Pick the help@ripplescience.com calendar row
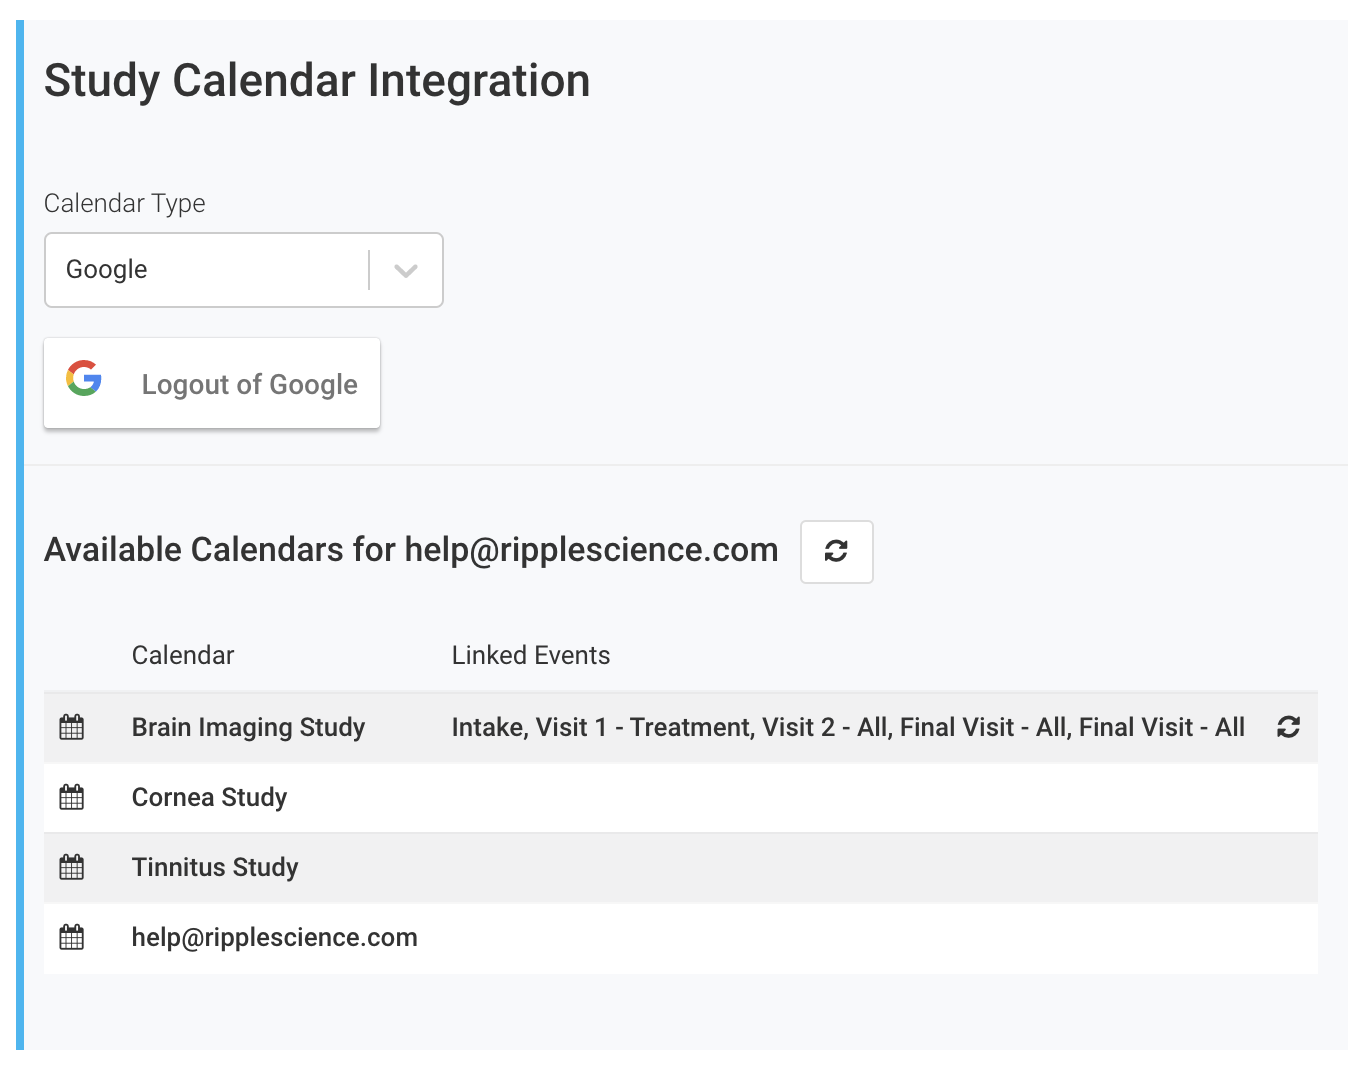Screen dimensions: 1348x1066 (275, 937)
